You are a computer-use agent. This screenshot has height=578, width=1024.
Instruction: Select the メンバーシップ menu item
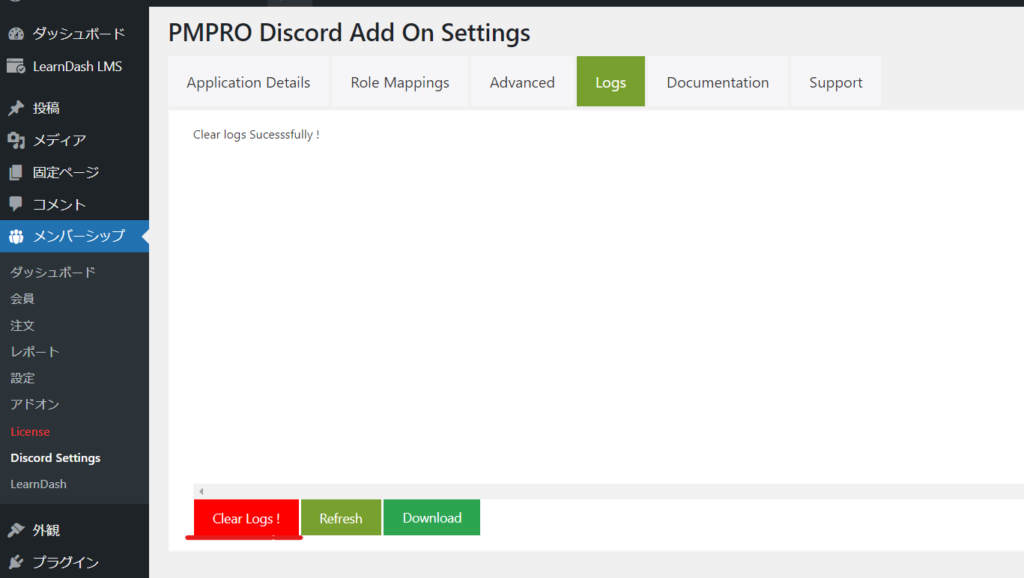pyautogui.click(x=74, y=236)
